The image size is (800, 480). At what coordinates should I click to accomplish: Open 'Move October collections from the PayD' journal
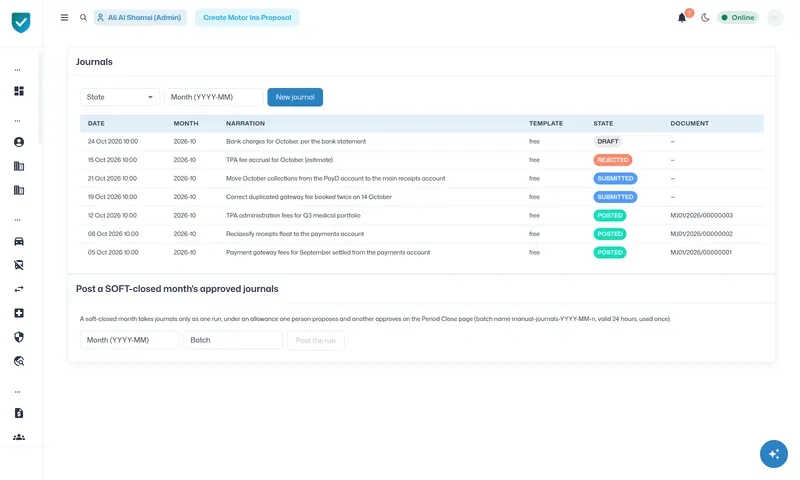click(x=335, y=179)
